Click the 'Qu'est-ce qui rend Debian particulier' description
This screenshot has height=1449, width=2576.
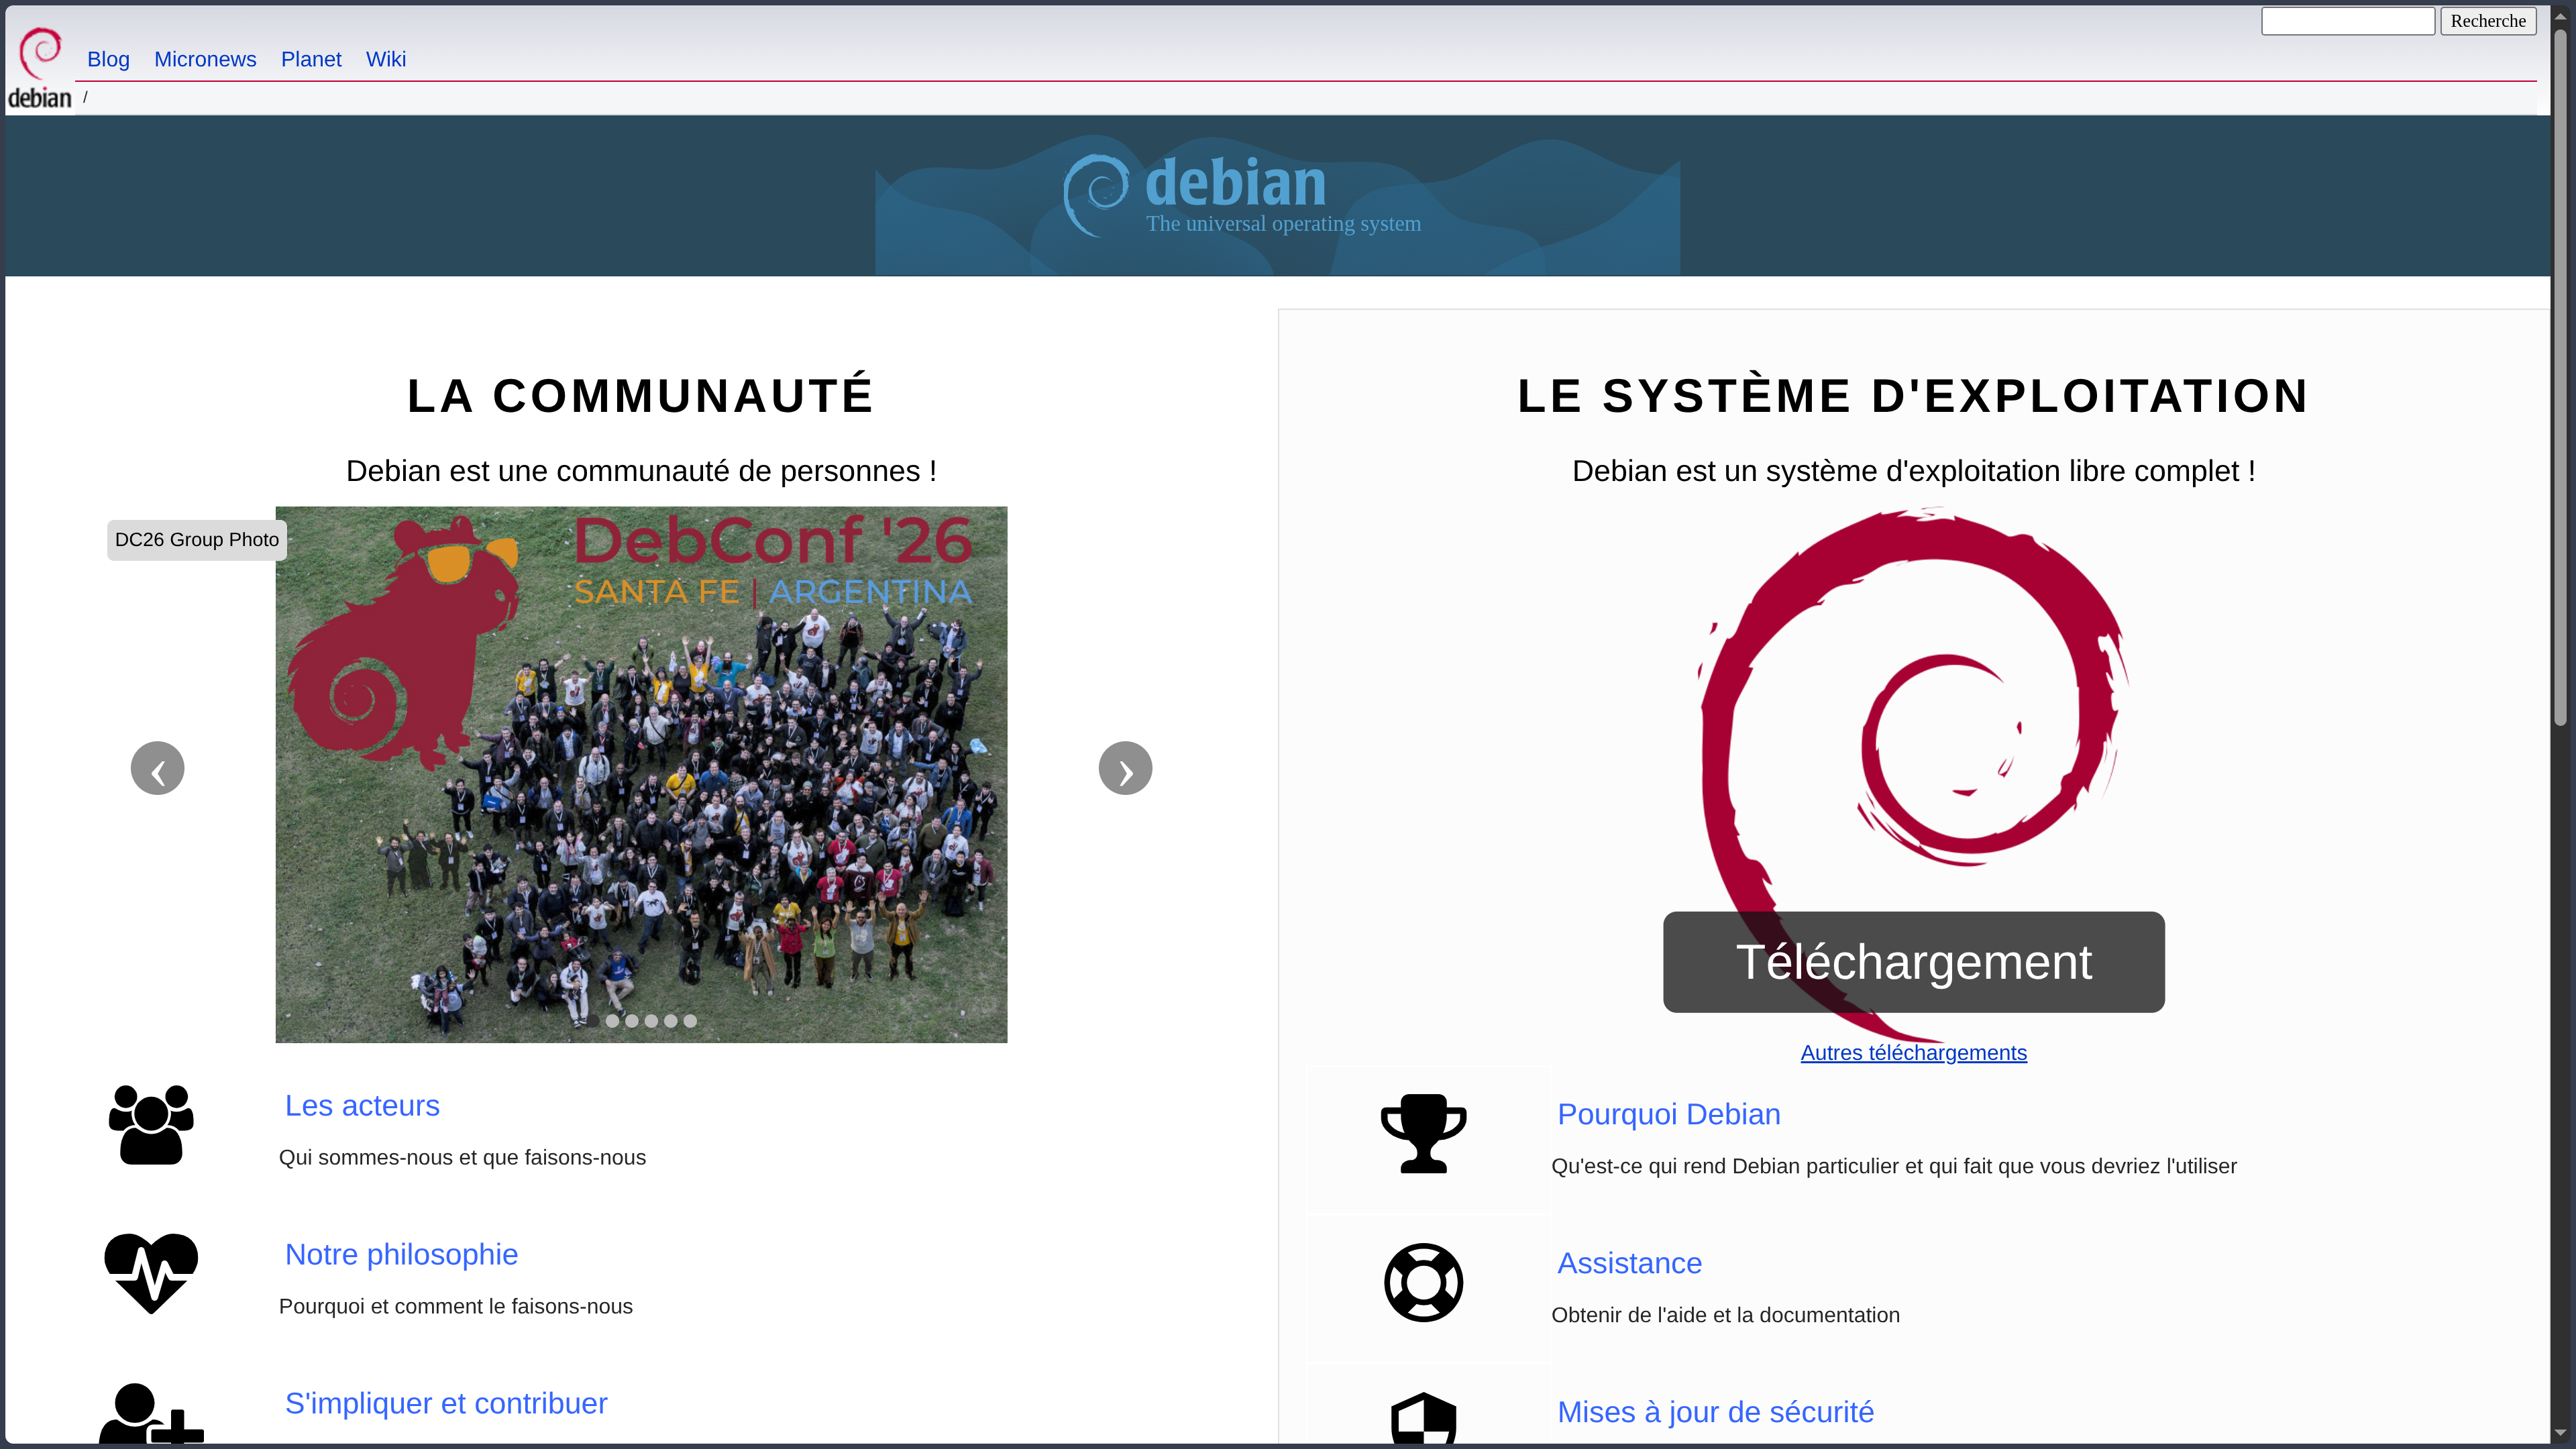1893,1166
